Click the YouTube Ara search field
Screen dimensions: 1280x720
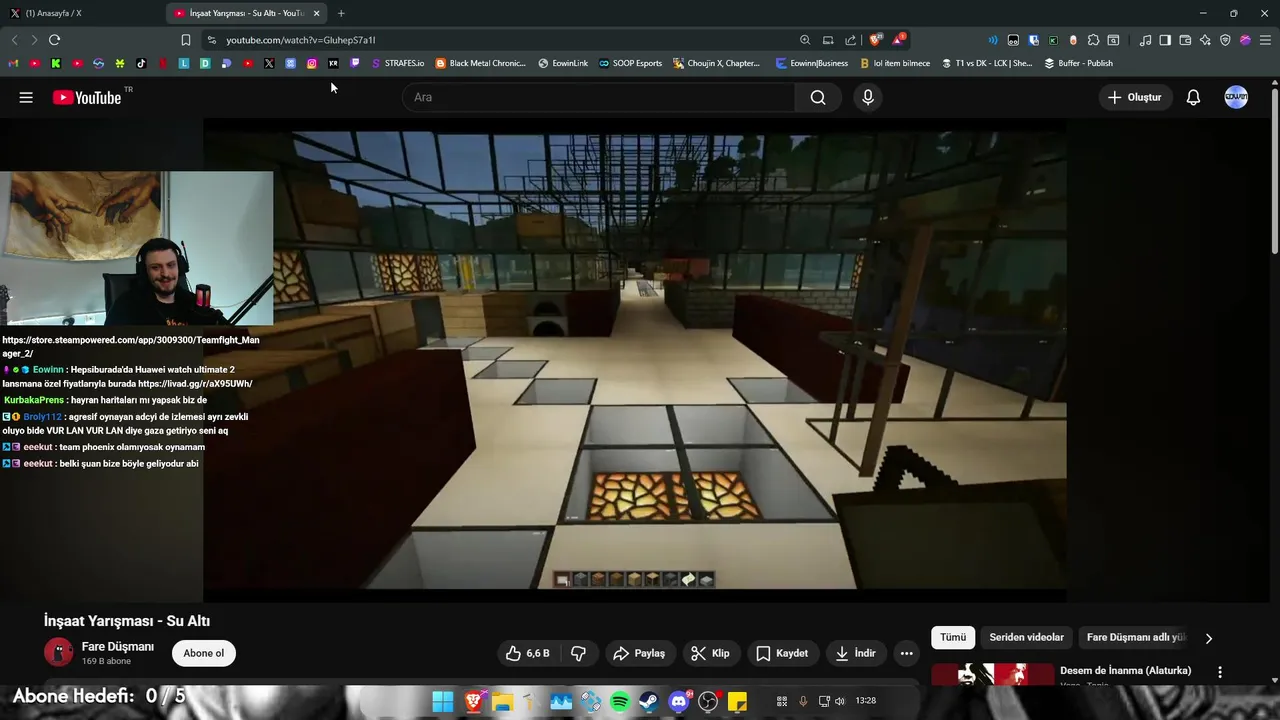pyautogui.click(x=599, y=97)
